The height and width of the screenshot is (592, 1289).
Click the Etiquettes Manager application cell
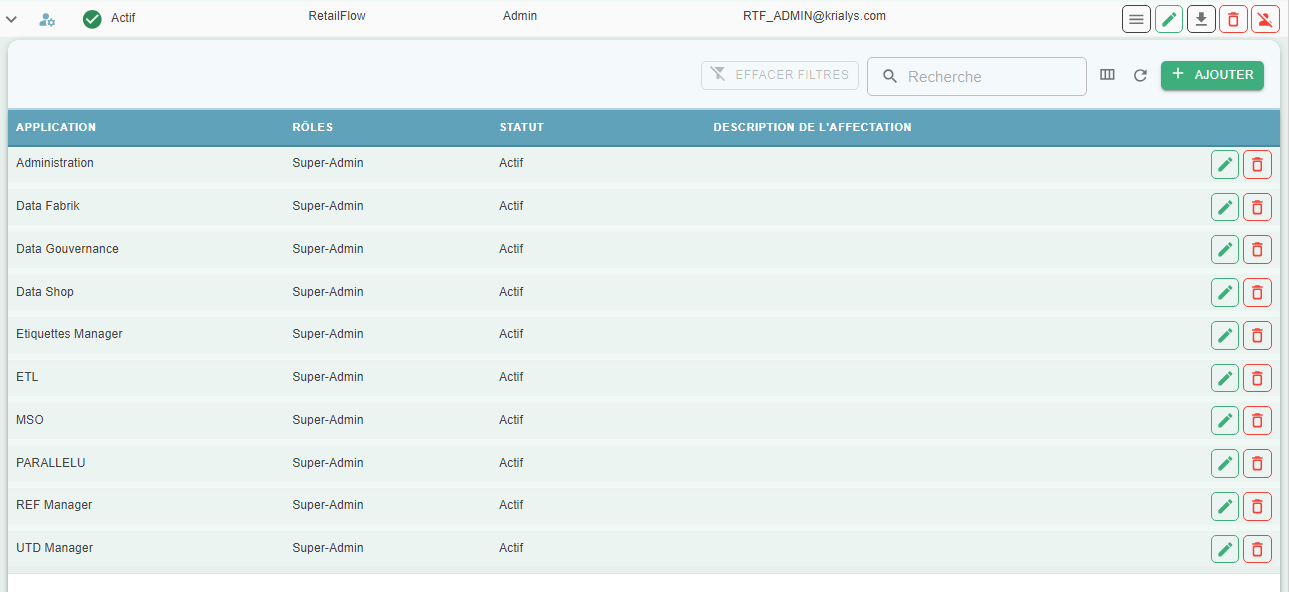(69, 334)
